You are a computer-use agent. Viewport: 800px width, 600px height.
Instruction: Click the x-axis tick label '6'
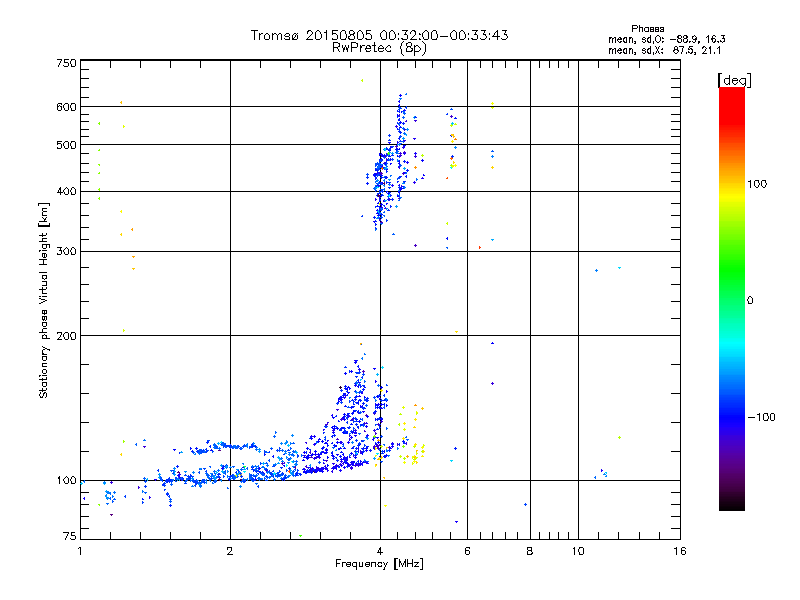click(x=467, y=551)
